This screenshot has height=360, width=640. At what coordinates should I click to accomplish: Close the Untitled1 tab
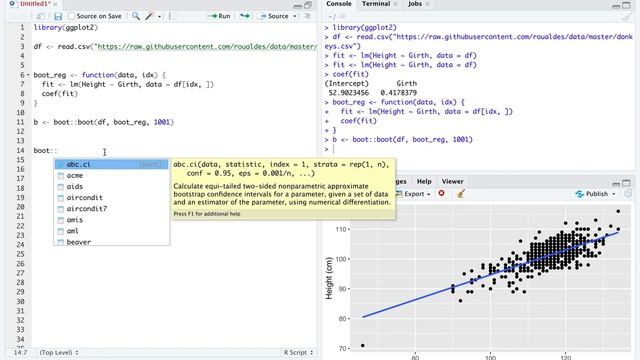(55, 4)
